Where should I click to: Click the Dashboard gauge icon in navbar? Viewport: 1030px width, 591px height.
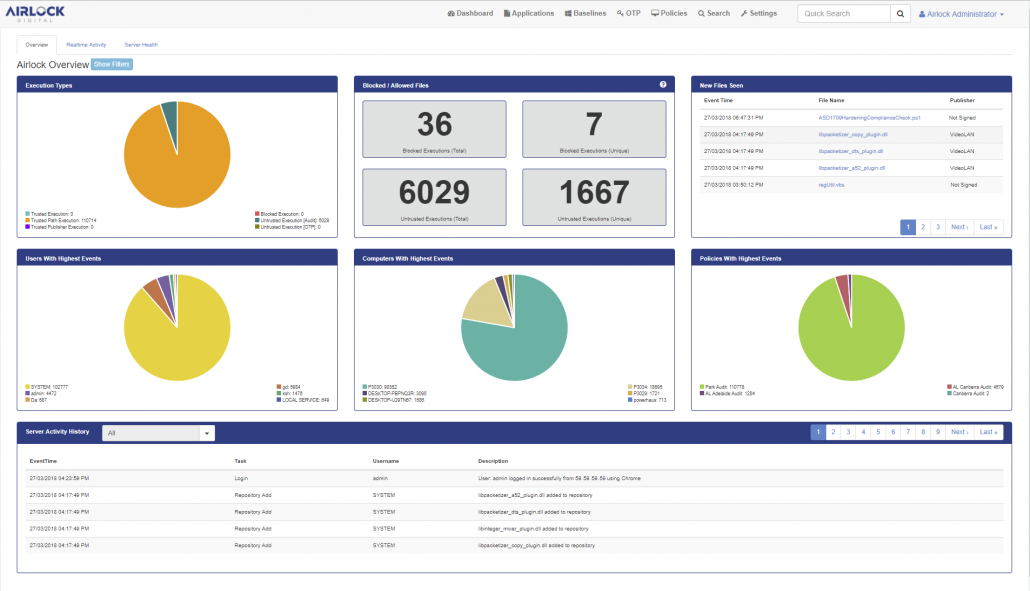click(x=451, y=14)
